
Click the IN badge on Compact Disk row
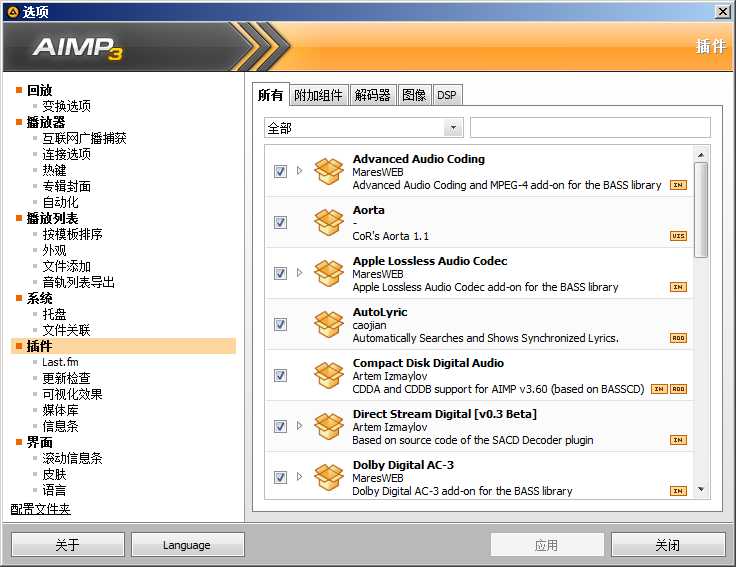click(x=659, y=389)
